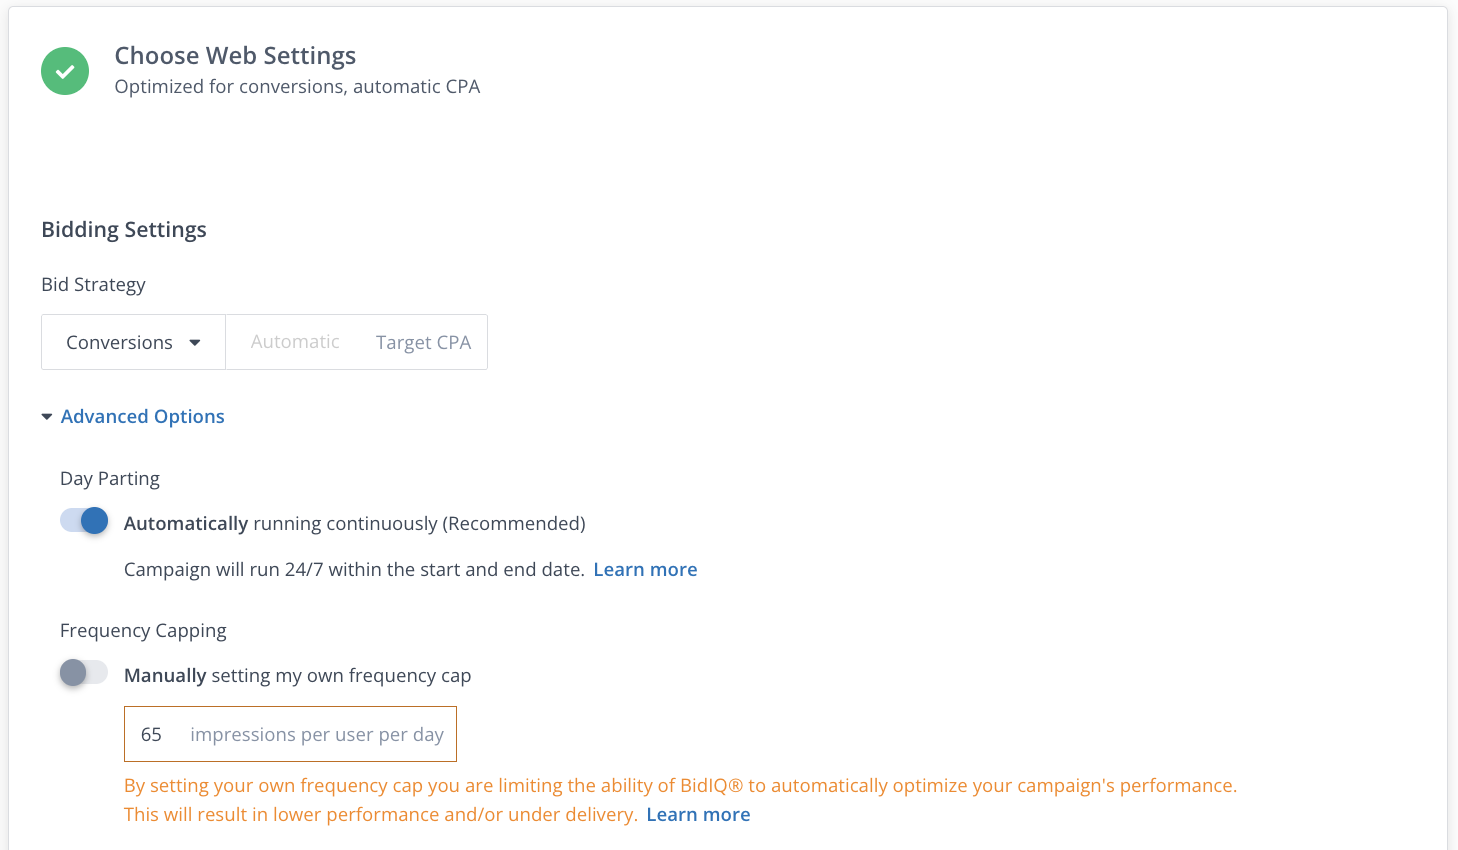Click the Day Parting label
The image size is (1458, 850).
pos(110,479)
